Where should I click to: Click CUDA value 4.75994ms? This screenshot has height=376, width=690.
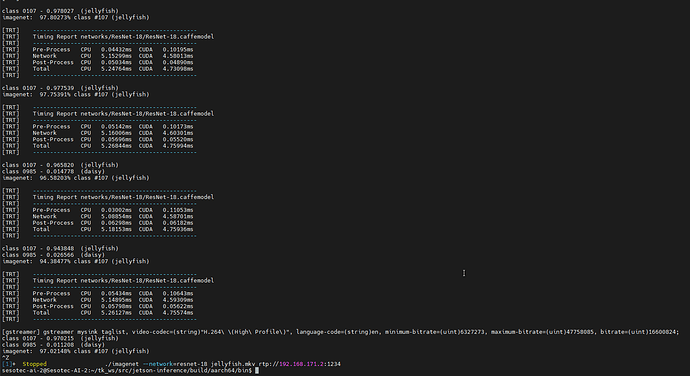pos(178,146)
